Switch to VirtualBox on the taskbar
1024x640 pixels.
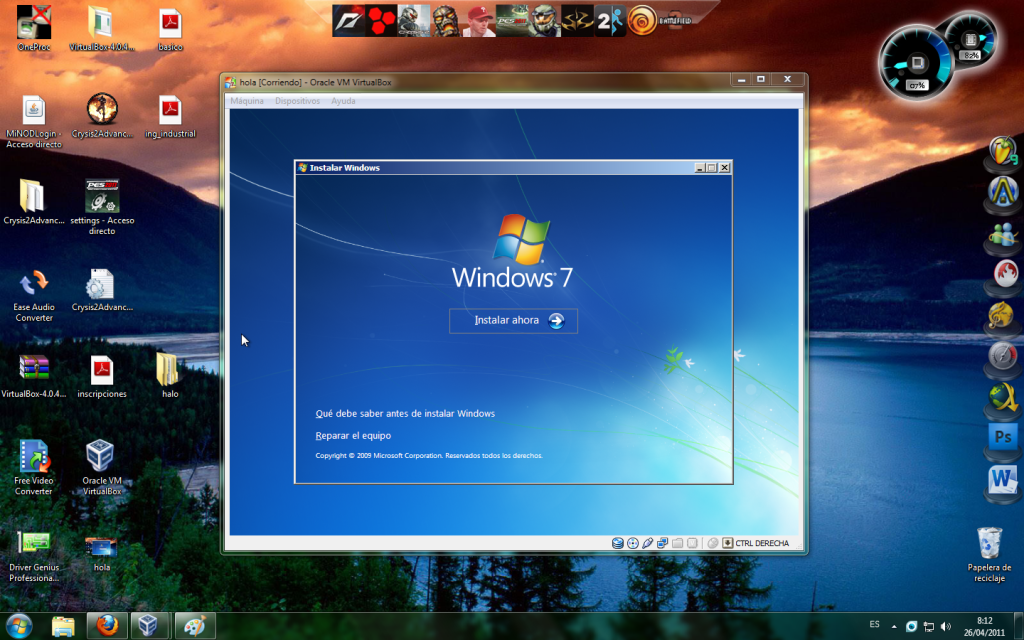click(x=150, y=626)
